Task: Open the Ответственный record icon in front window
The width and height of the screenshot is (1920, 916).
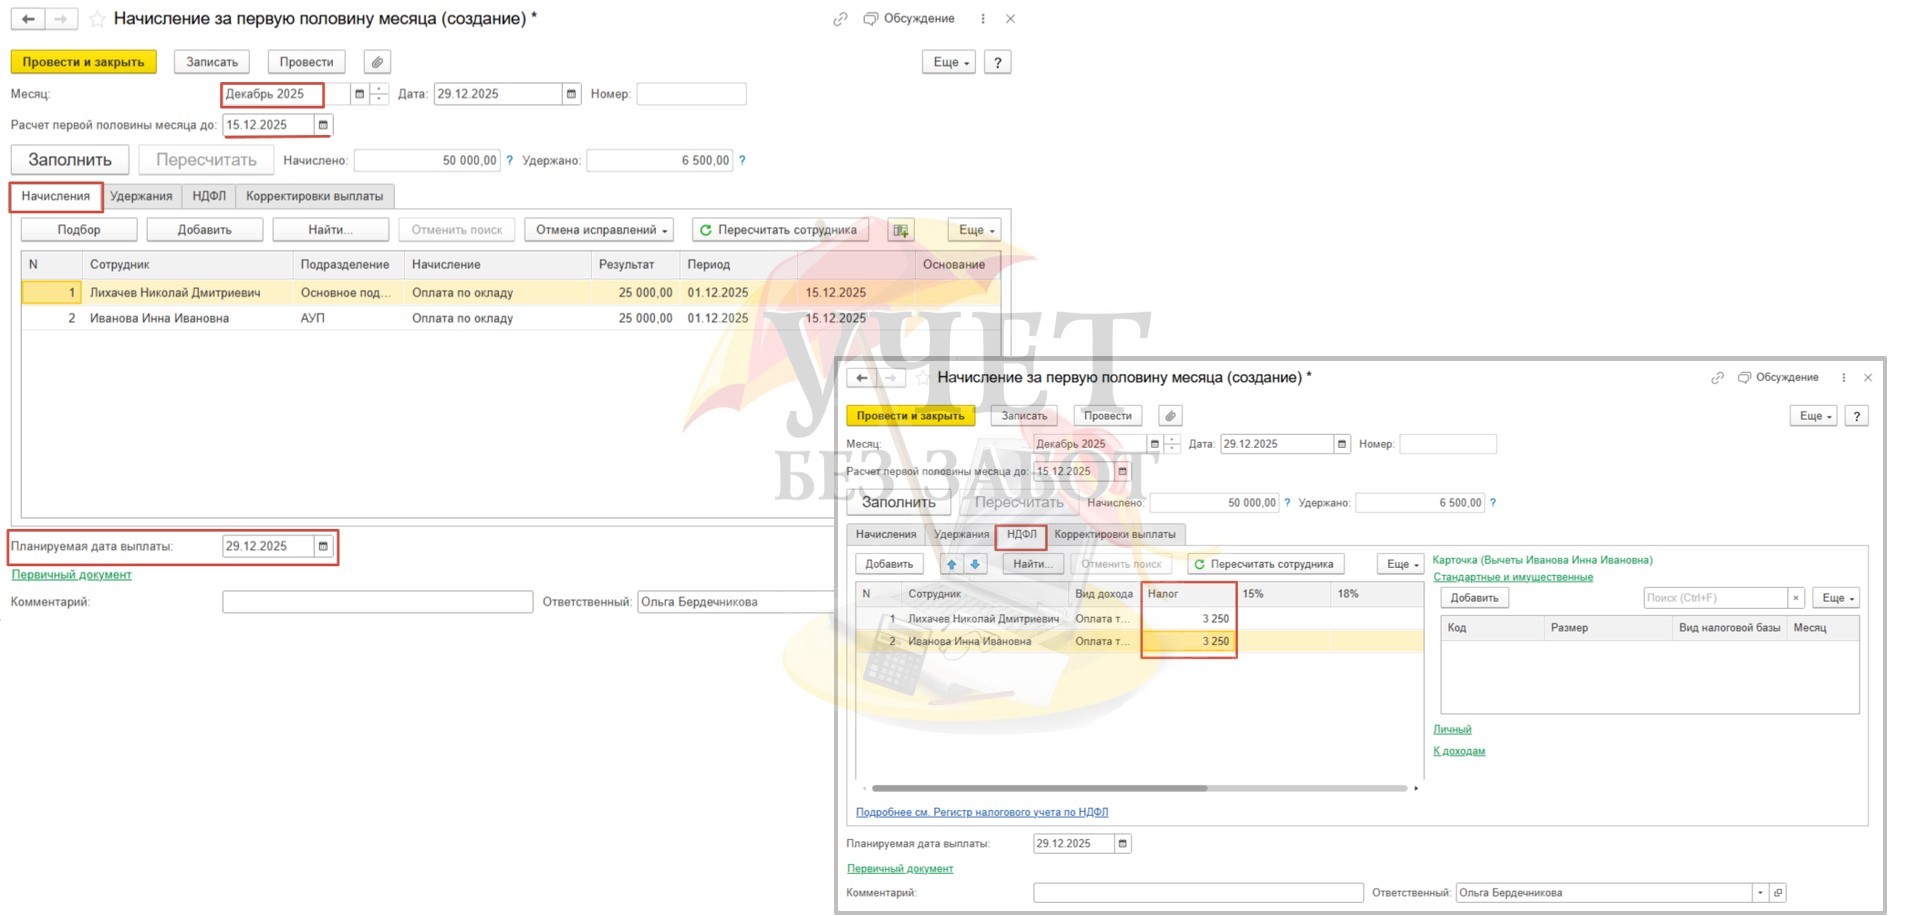Action: pos(1777,893)
